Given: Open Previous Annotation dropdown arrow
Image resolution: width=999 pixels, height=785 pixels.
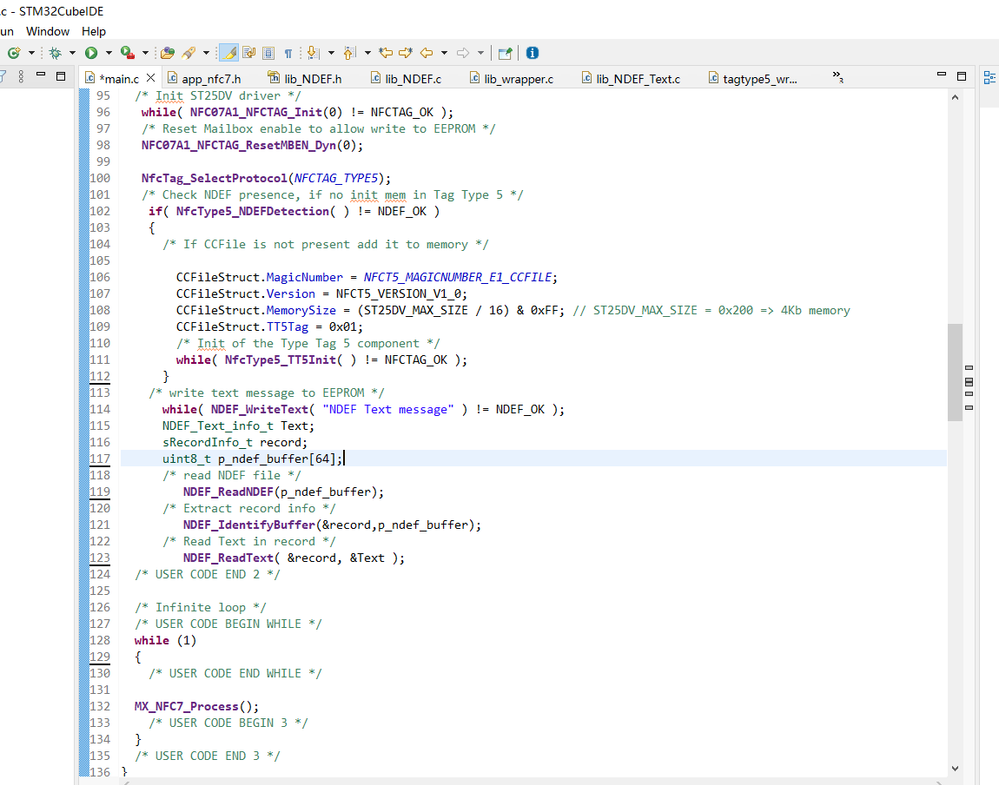Looking at the screenshot, I should click(368, 53).
